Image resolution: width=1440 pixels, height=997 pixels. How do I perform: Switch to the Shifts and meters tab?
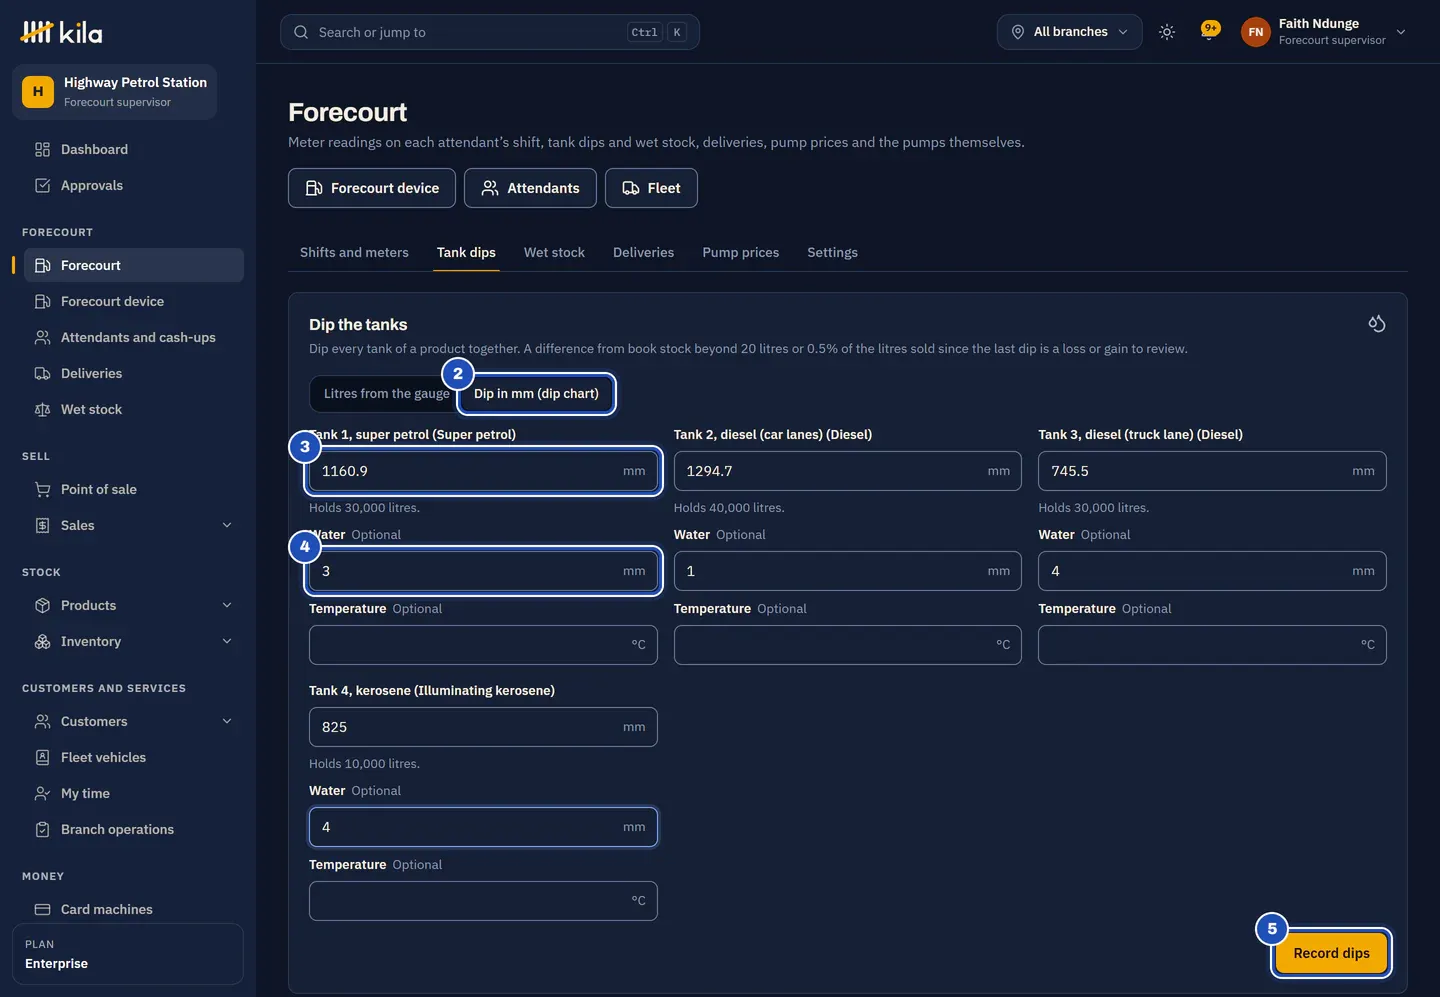[354, 253]
